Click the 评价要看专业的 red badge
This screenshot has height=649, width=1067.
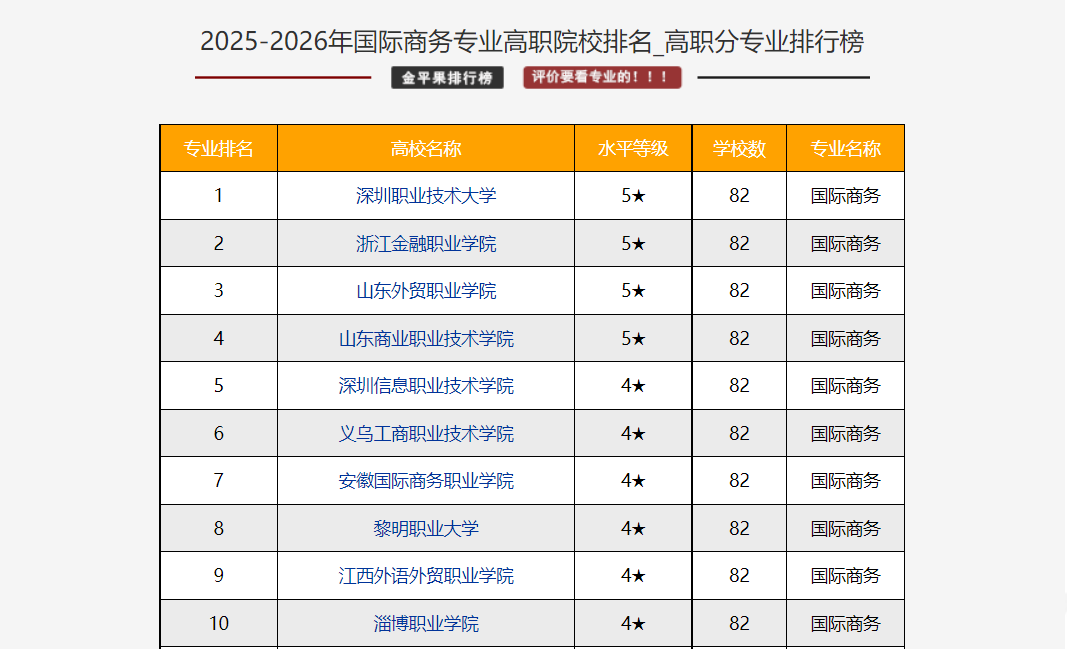601,78
